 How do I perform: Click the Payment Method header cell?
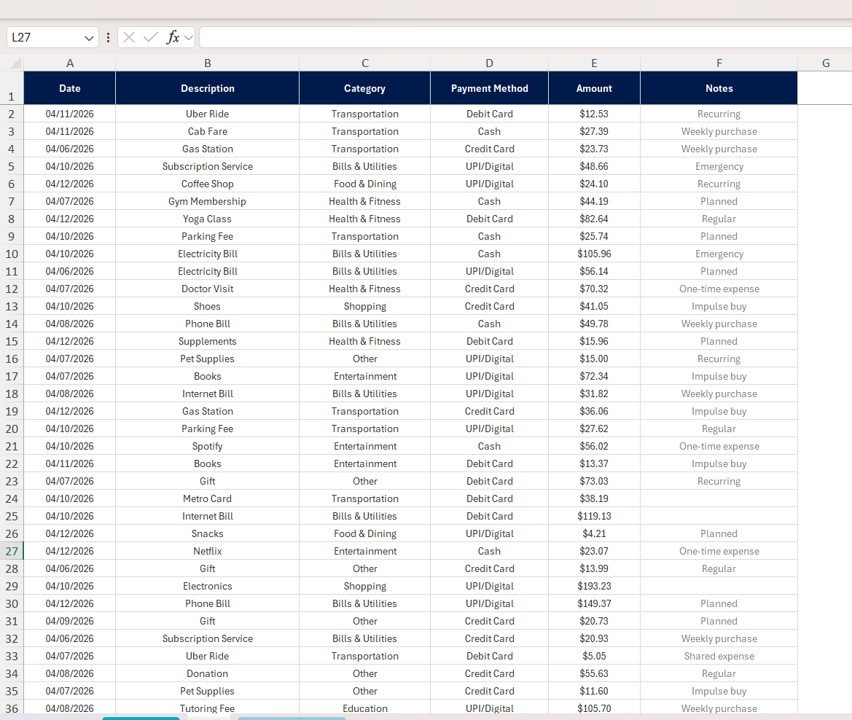(x=489, y=88)
